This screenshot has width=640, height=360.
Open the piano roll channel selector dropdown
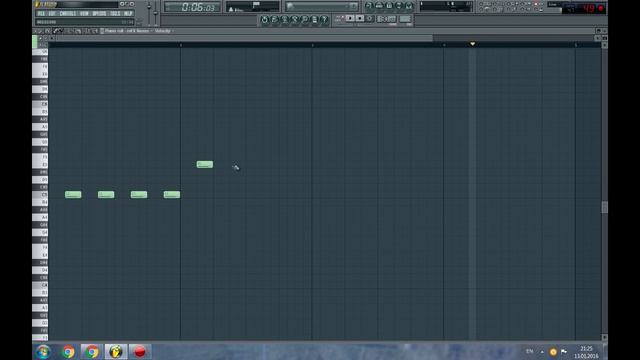[x=129, y=31]
